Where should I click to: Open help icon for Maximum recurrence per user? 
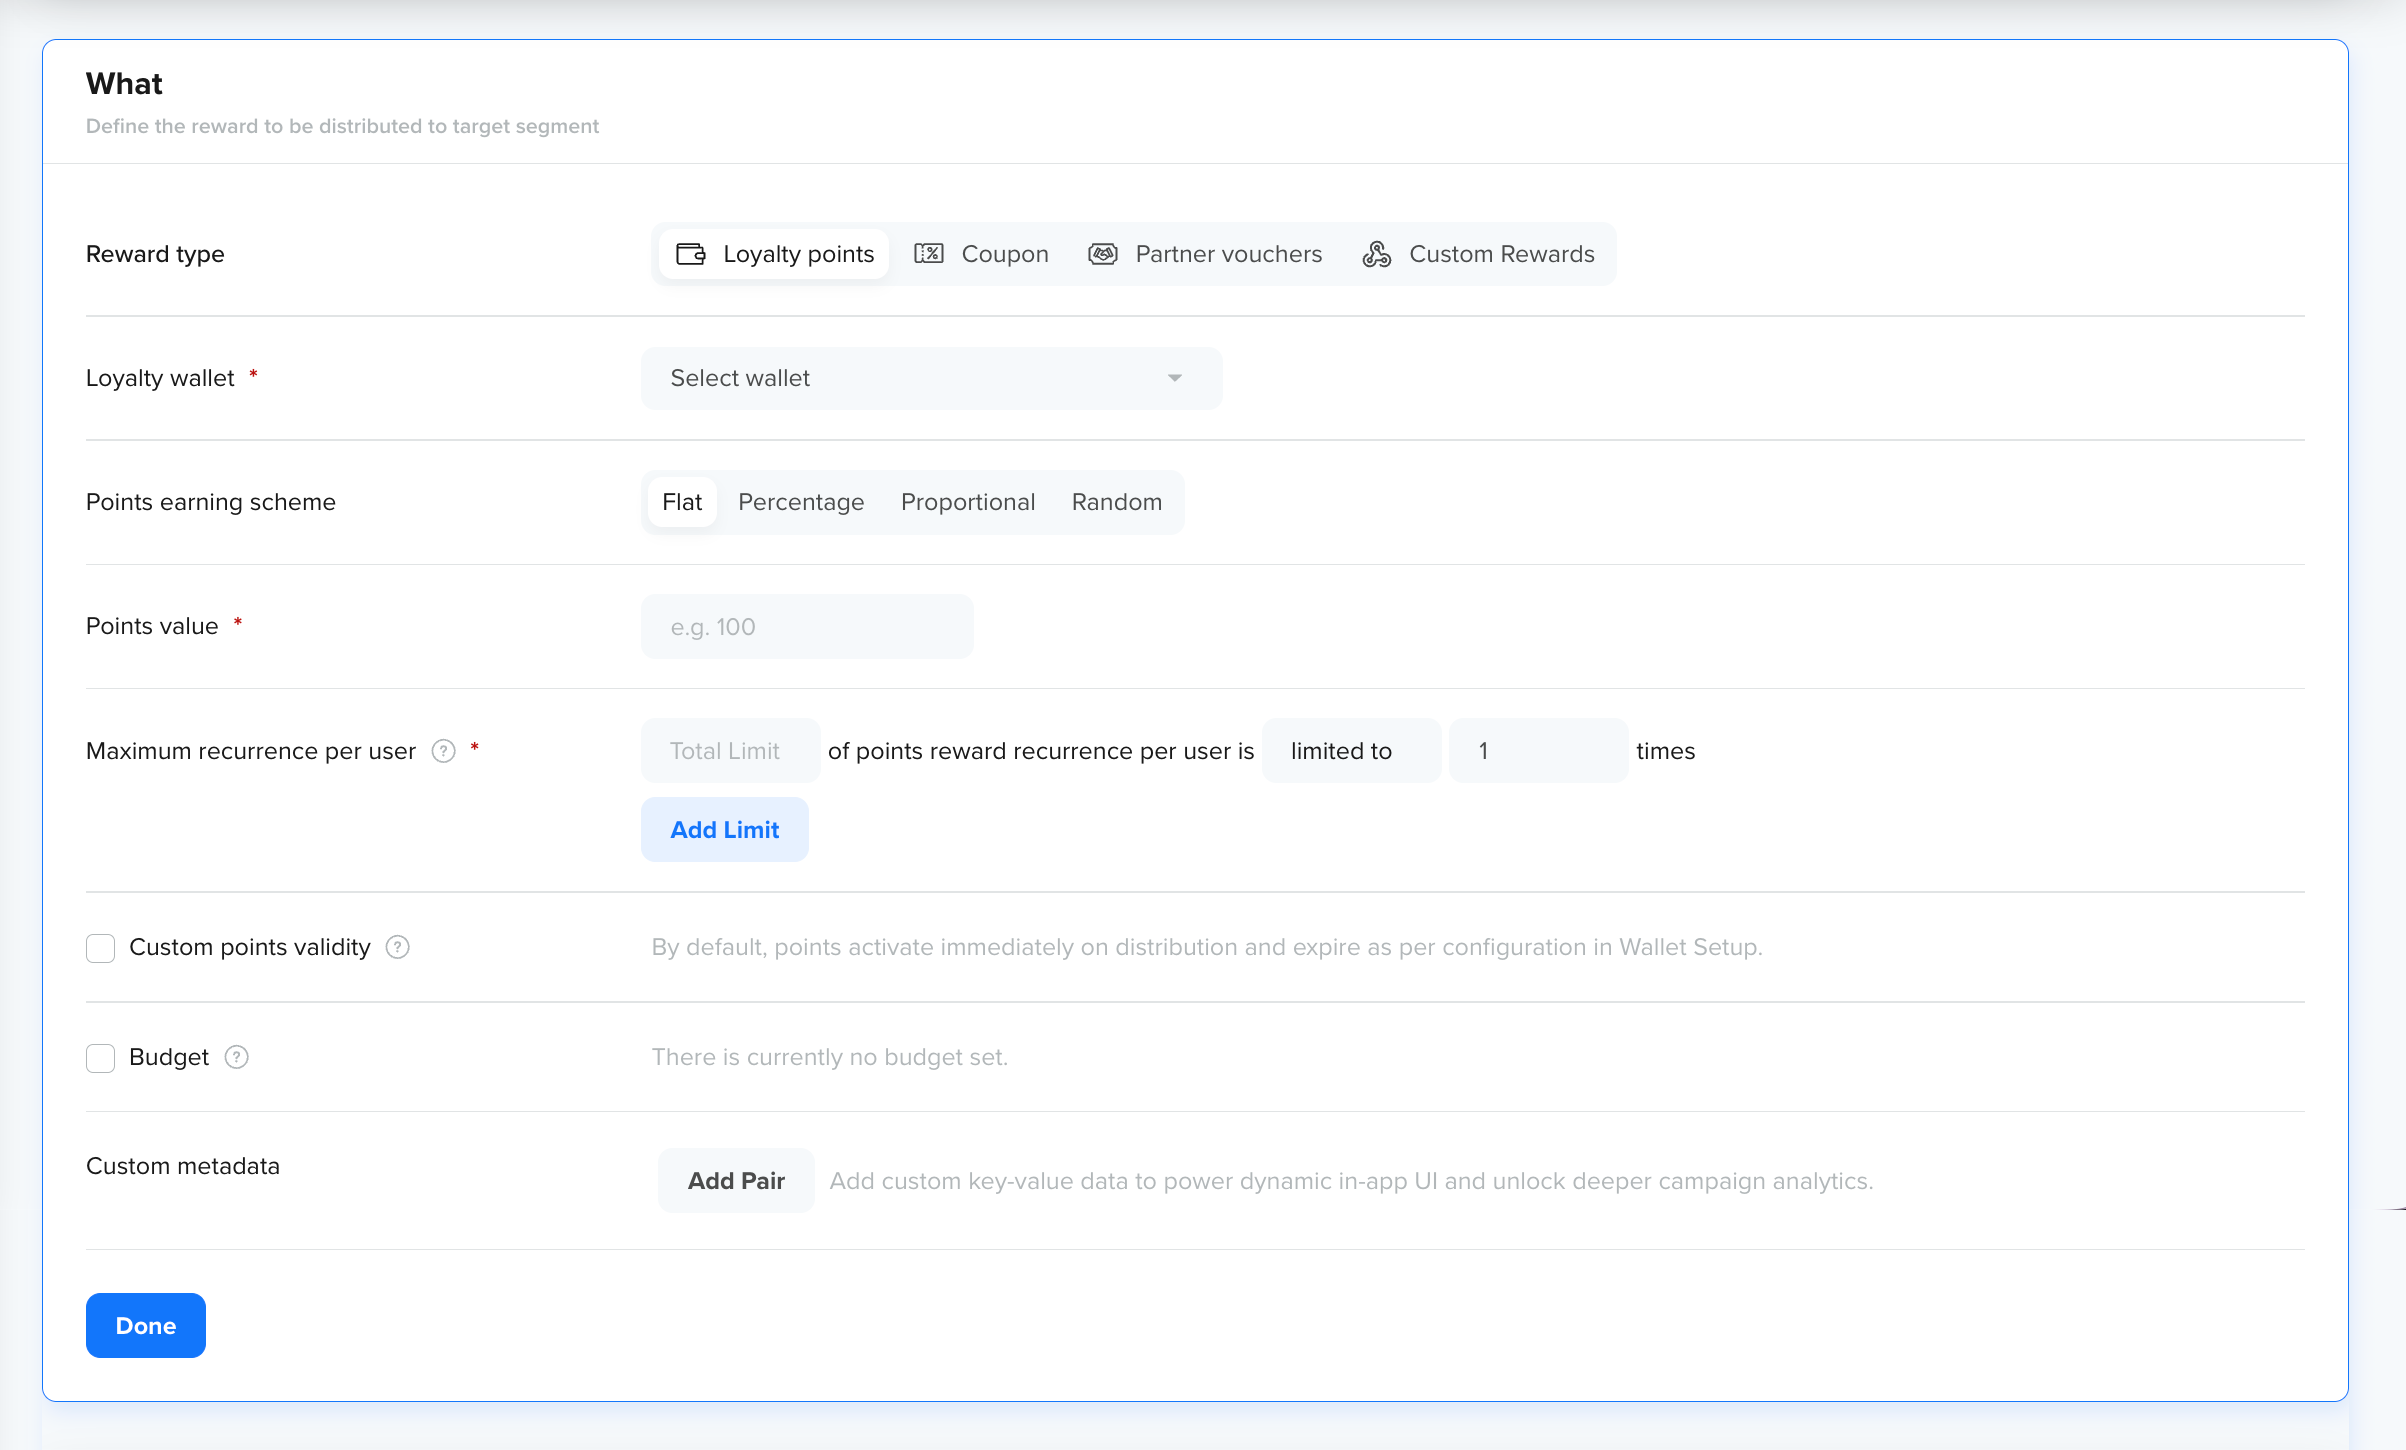[444, 751]
